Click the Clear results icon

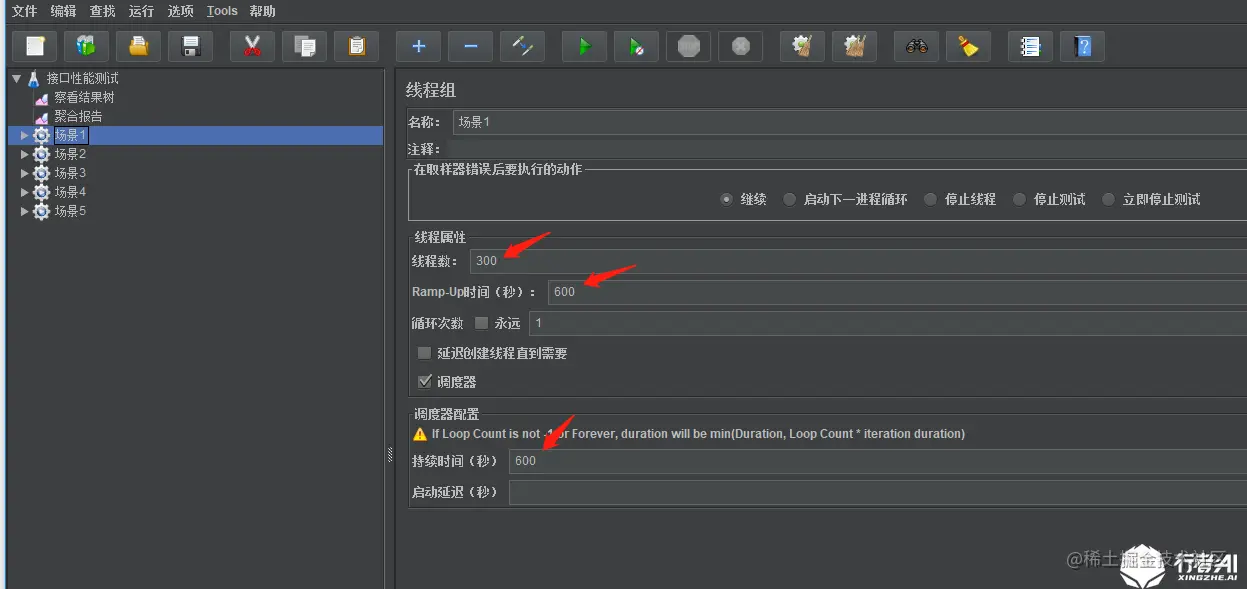pos(802,46)
